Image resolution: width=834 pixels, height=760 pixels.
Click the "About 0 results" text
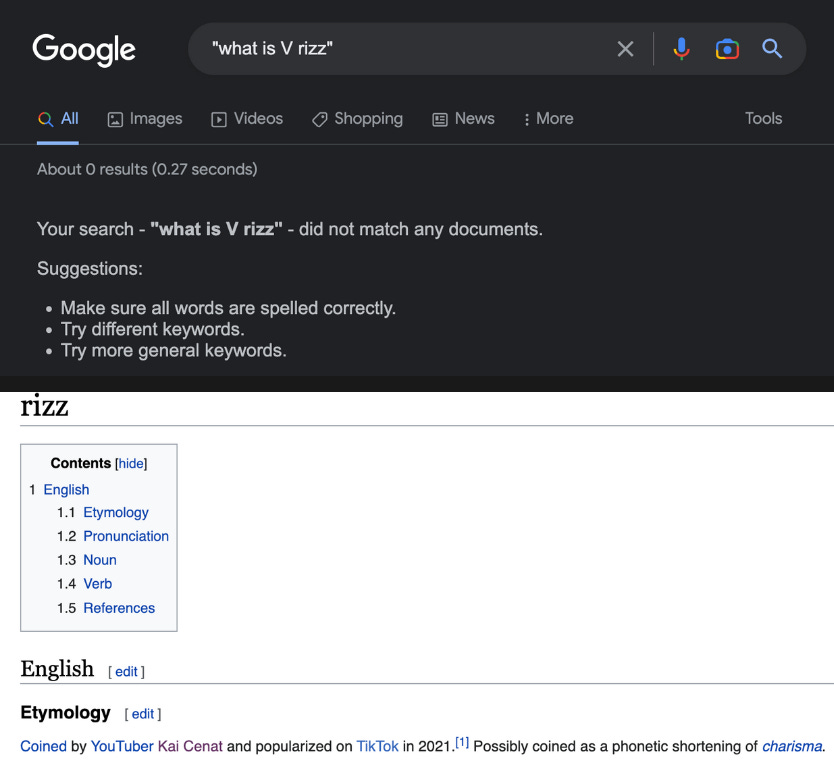point(147,169)
